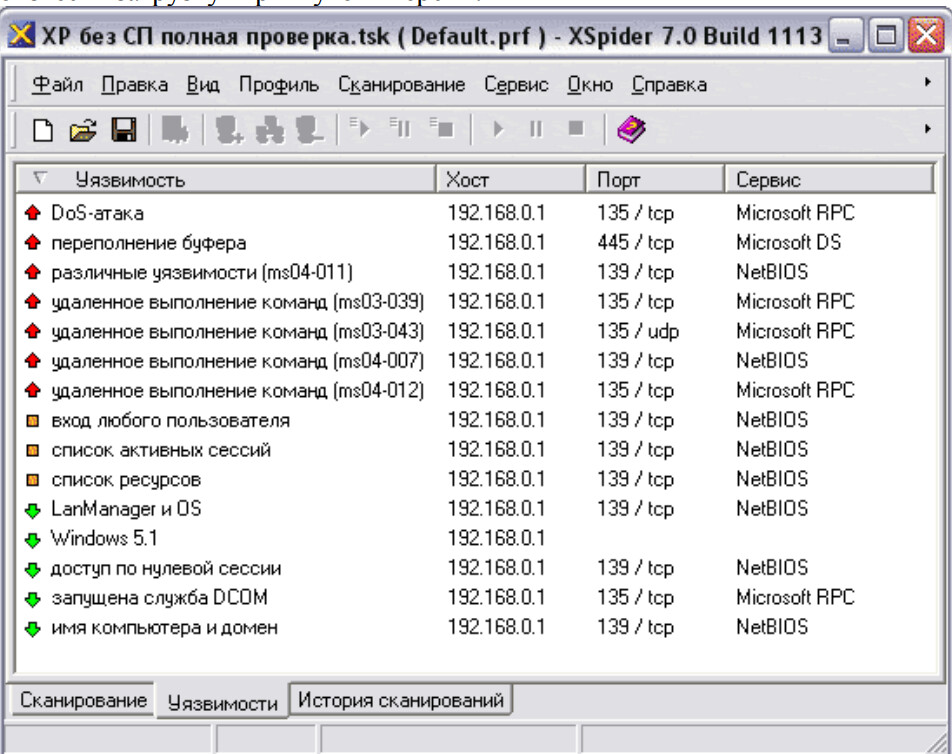Expand the menu bar overflow arrow
952x754 pixels.
click(x=927, y=85)
